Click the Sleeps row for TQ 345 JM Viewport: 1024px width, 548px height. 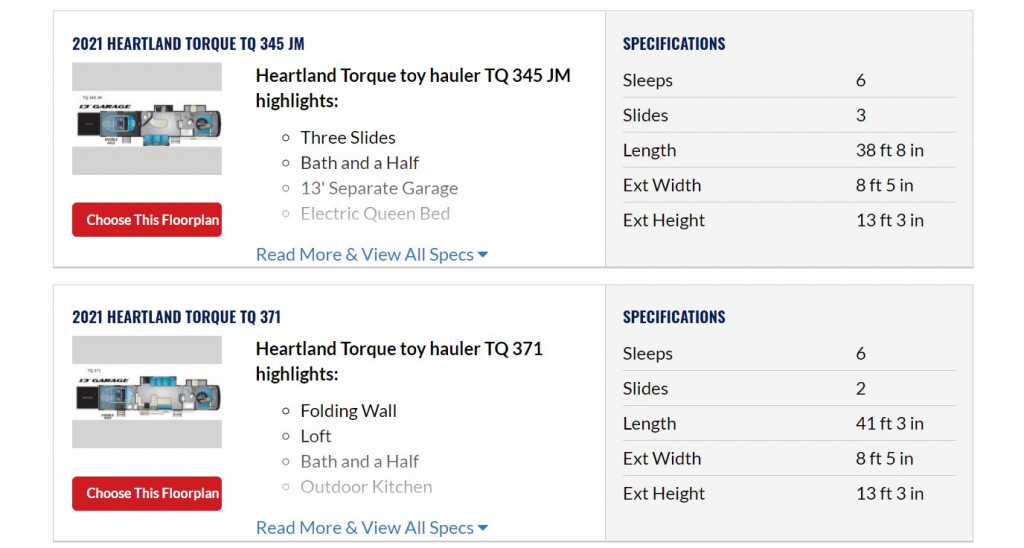pos(789,80)
